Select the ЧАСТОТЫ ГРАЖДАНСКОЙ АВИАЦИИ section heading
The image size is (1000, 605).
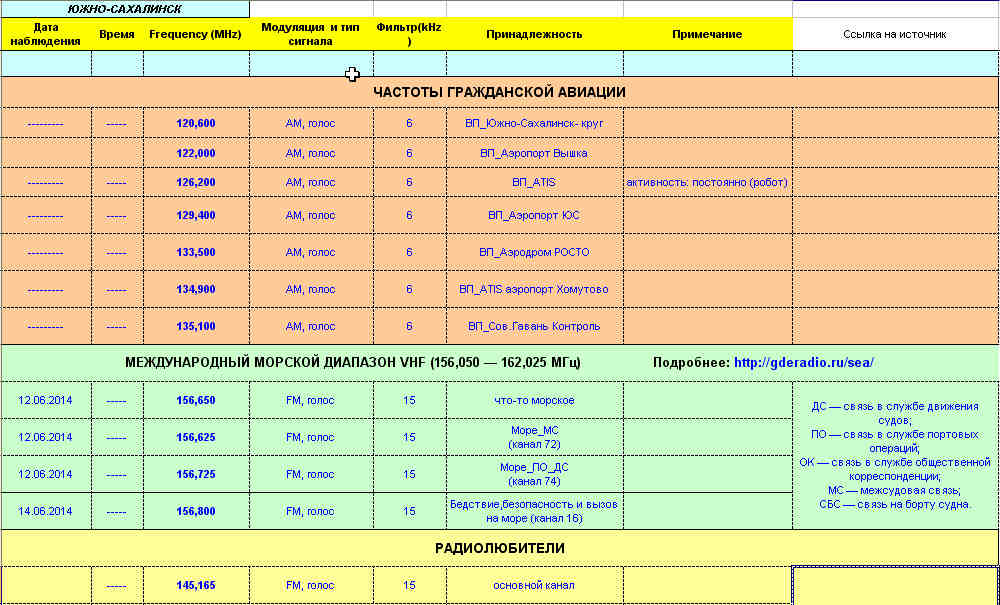(500, 92)
